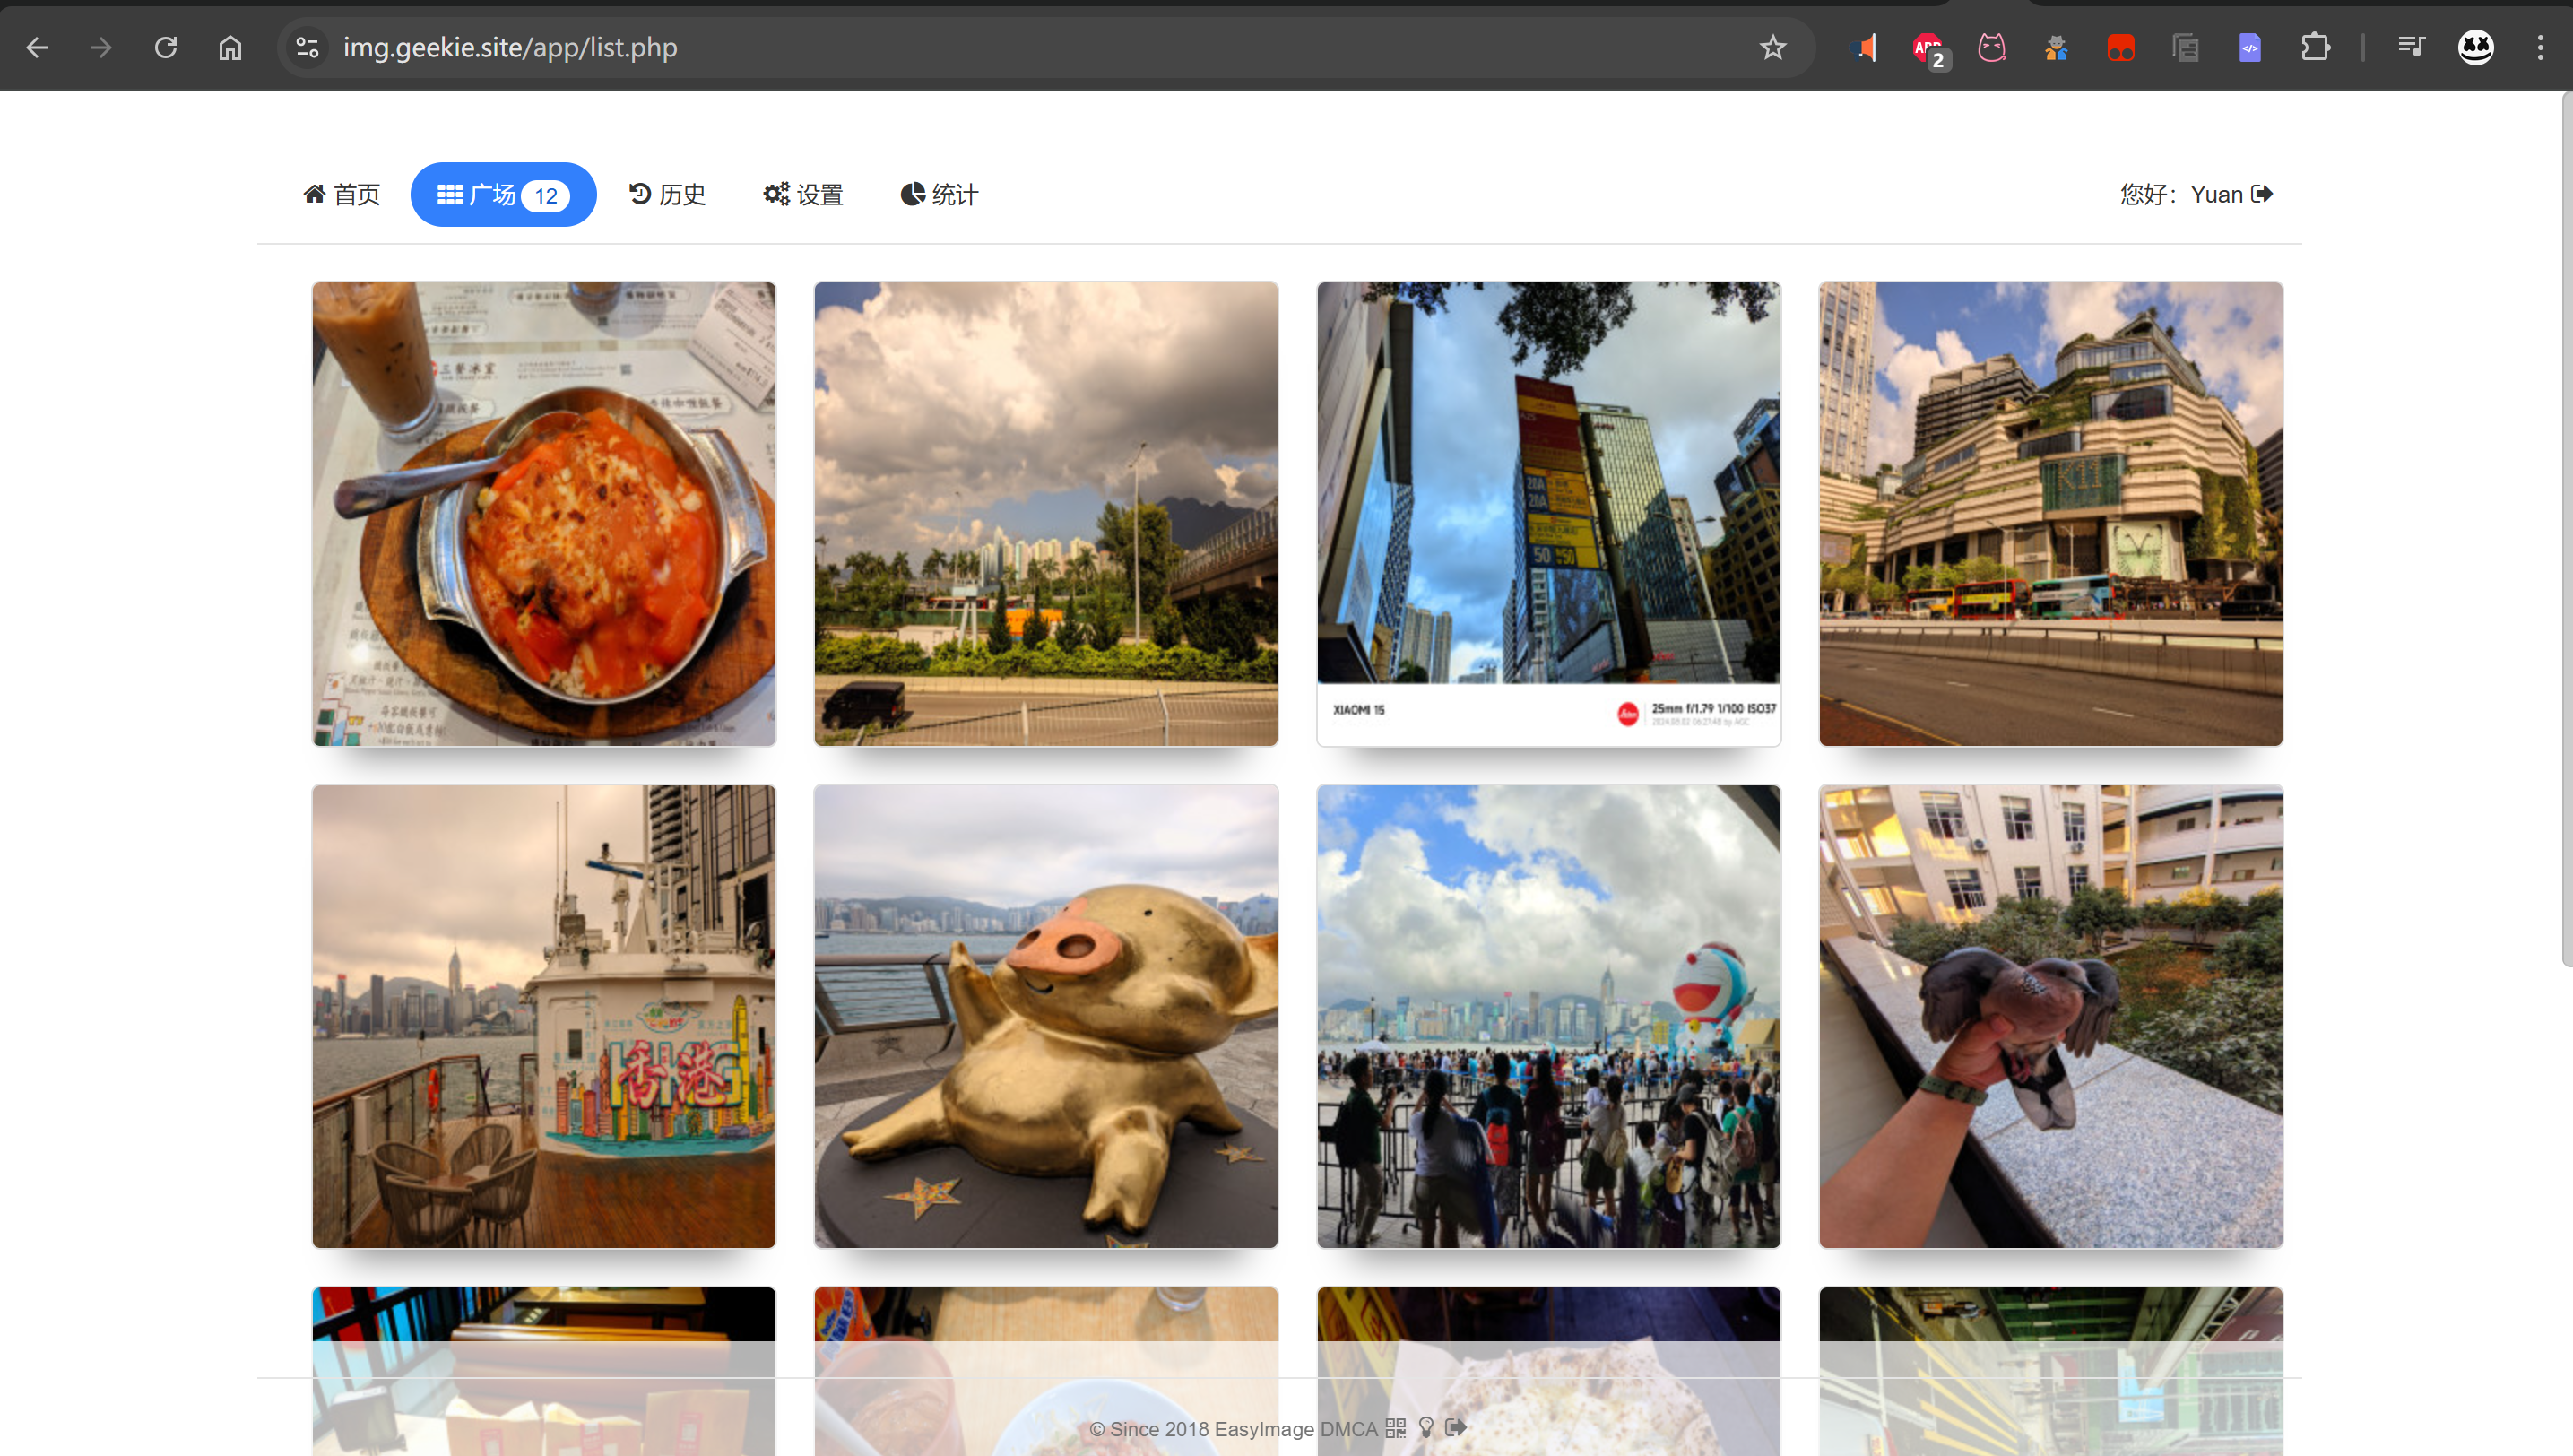The image size is (2573, 1456).
Task: Click the lightbulb icon in footer
Action: pyautogui.click(x=1426, y=1428)
